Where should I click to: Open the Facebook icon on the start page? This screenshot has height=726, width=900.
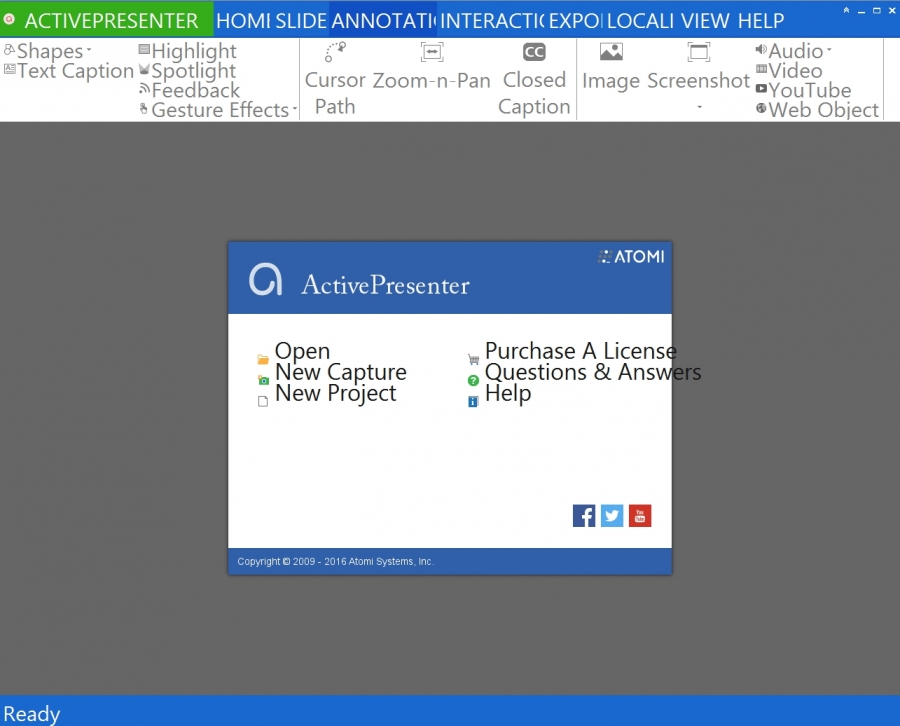point(584,516)
